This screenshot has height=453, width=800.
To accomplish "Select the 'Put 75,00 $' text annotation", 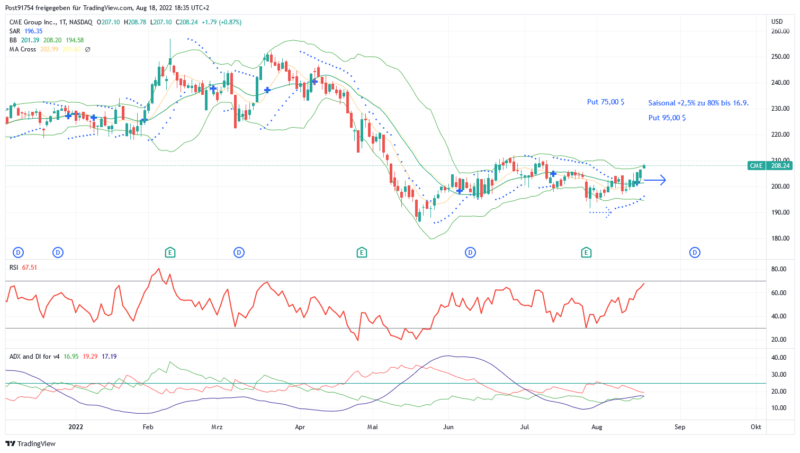I will 606,102.
